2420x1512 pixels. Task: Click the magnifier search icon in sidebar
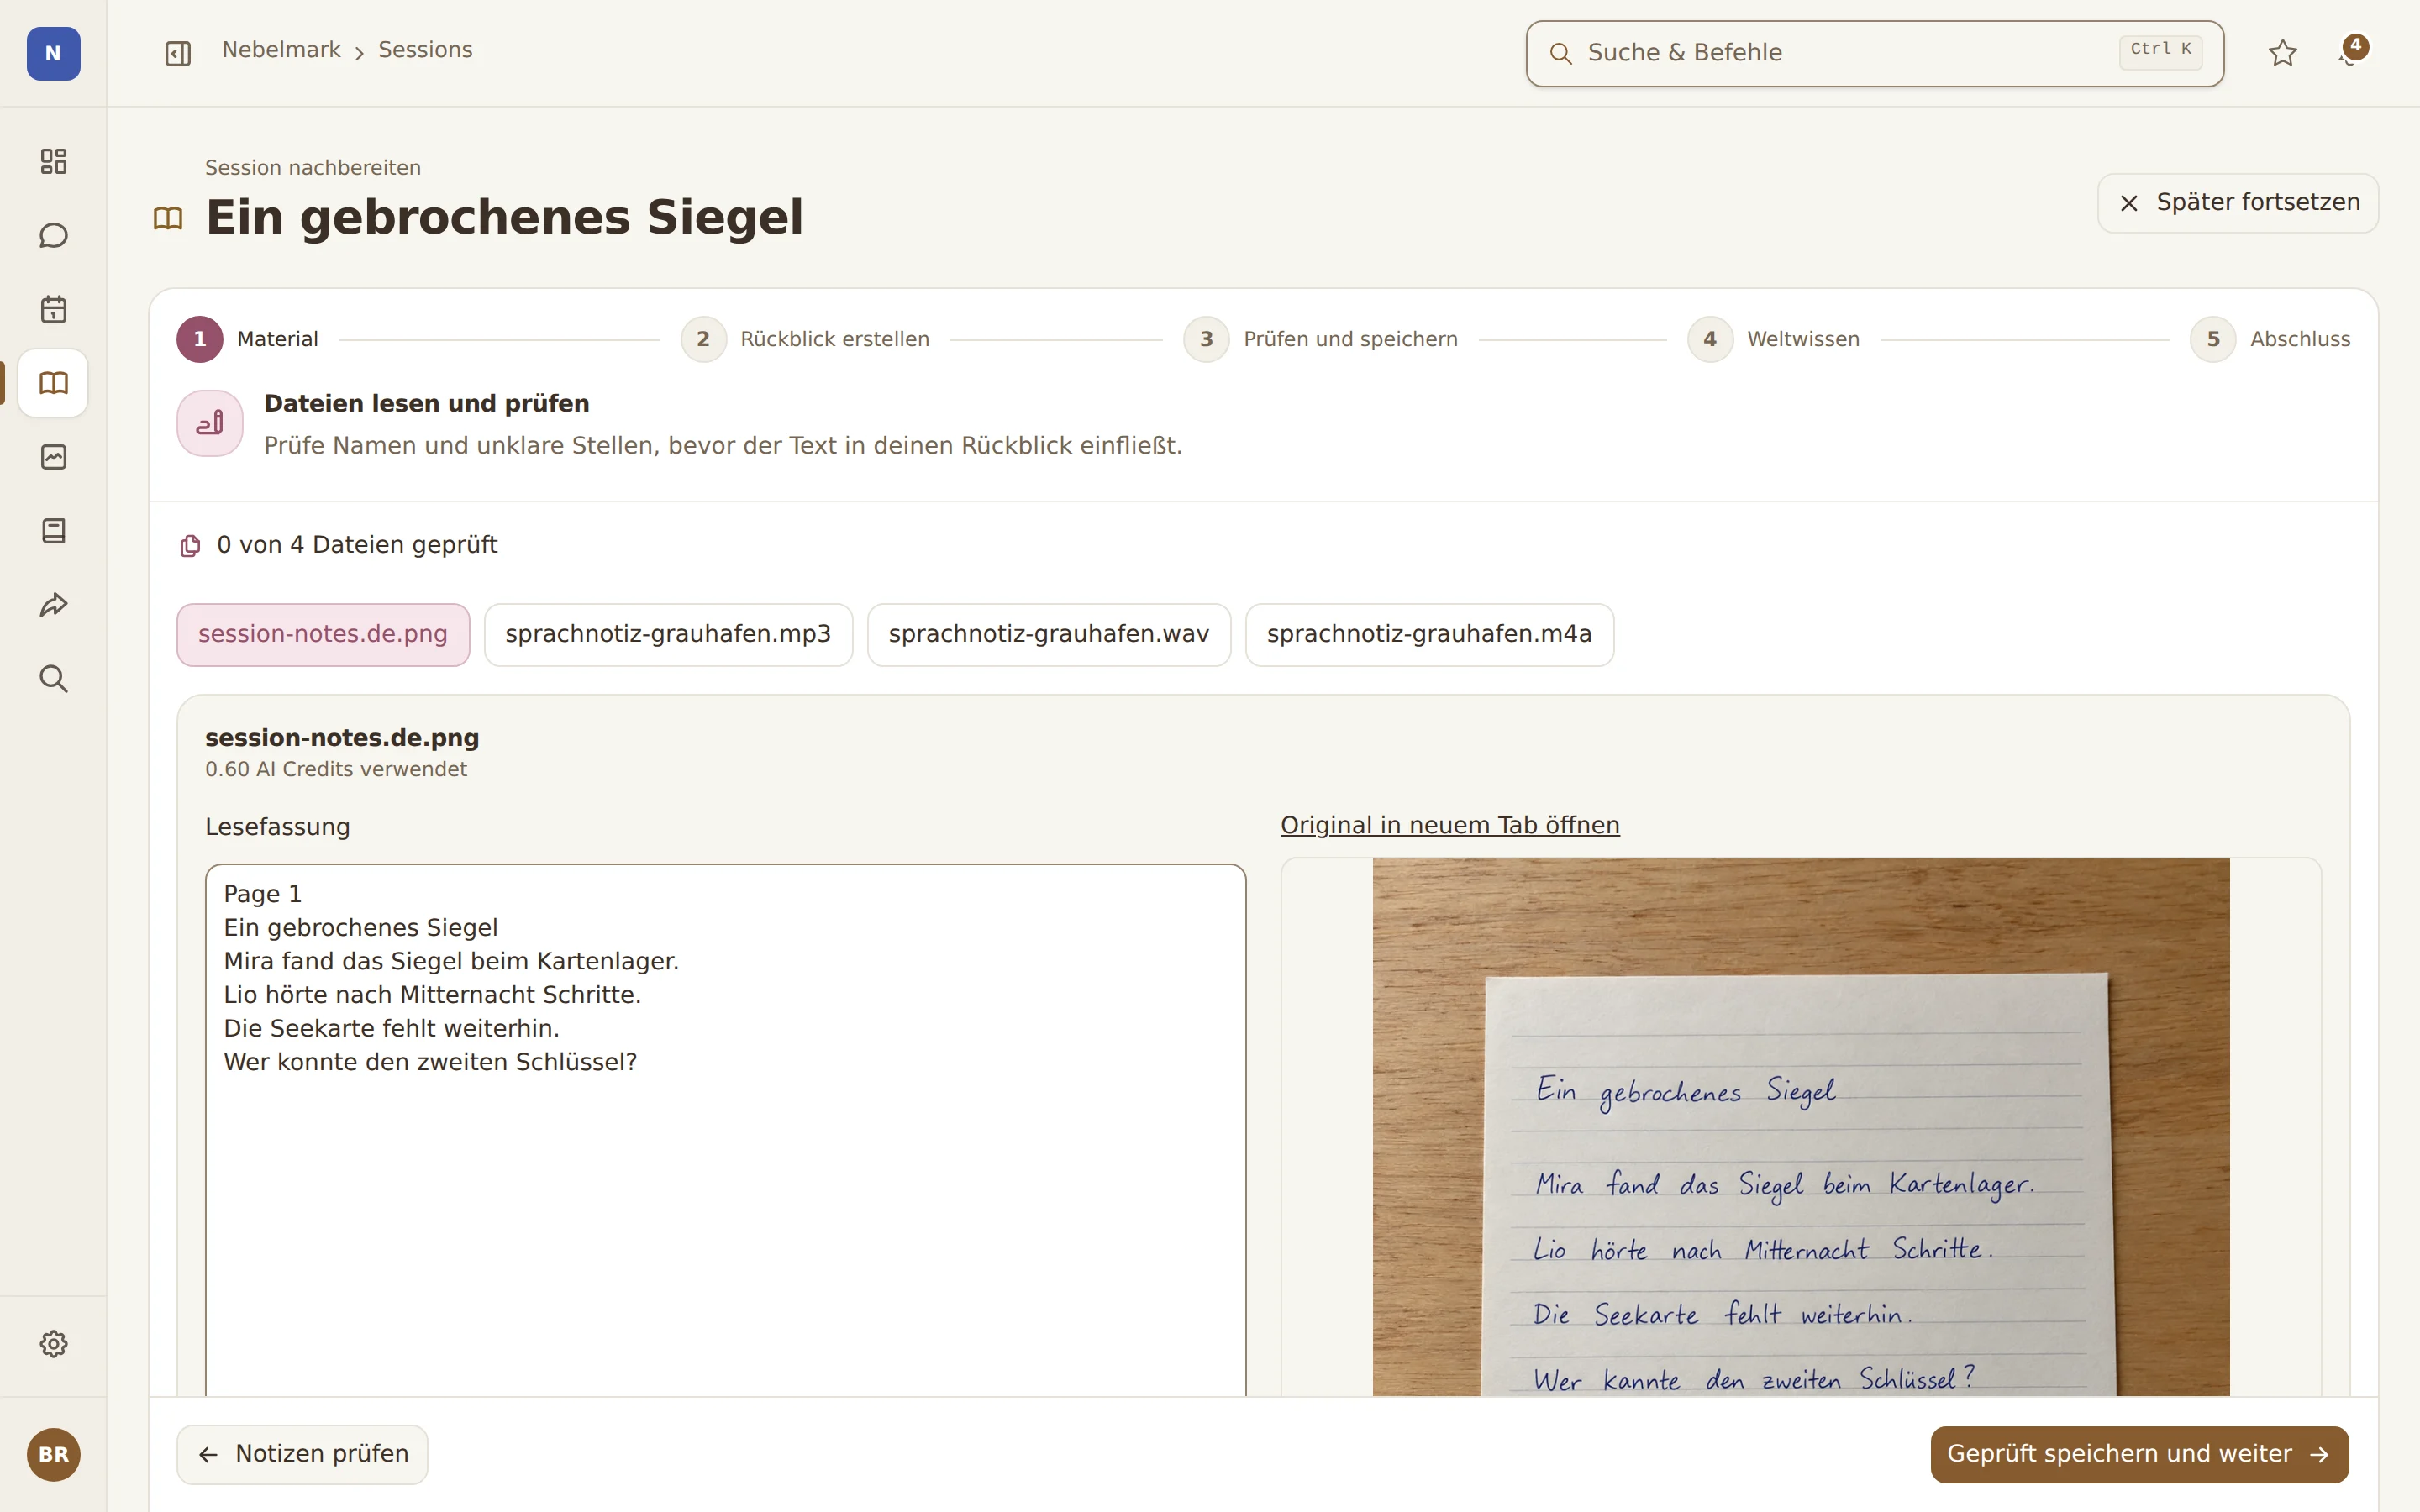tap(53, 679)
